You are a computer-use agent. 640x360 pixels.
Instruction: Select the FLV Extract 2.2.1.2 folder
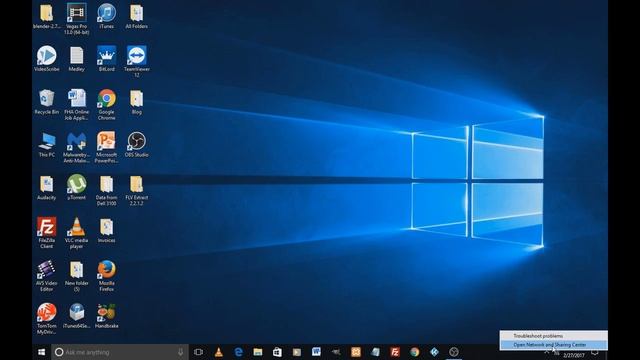coord(137,190)
